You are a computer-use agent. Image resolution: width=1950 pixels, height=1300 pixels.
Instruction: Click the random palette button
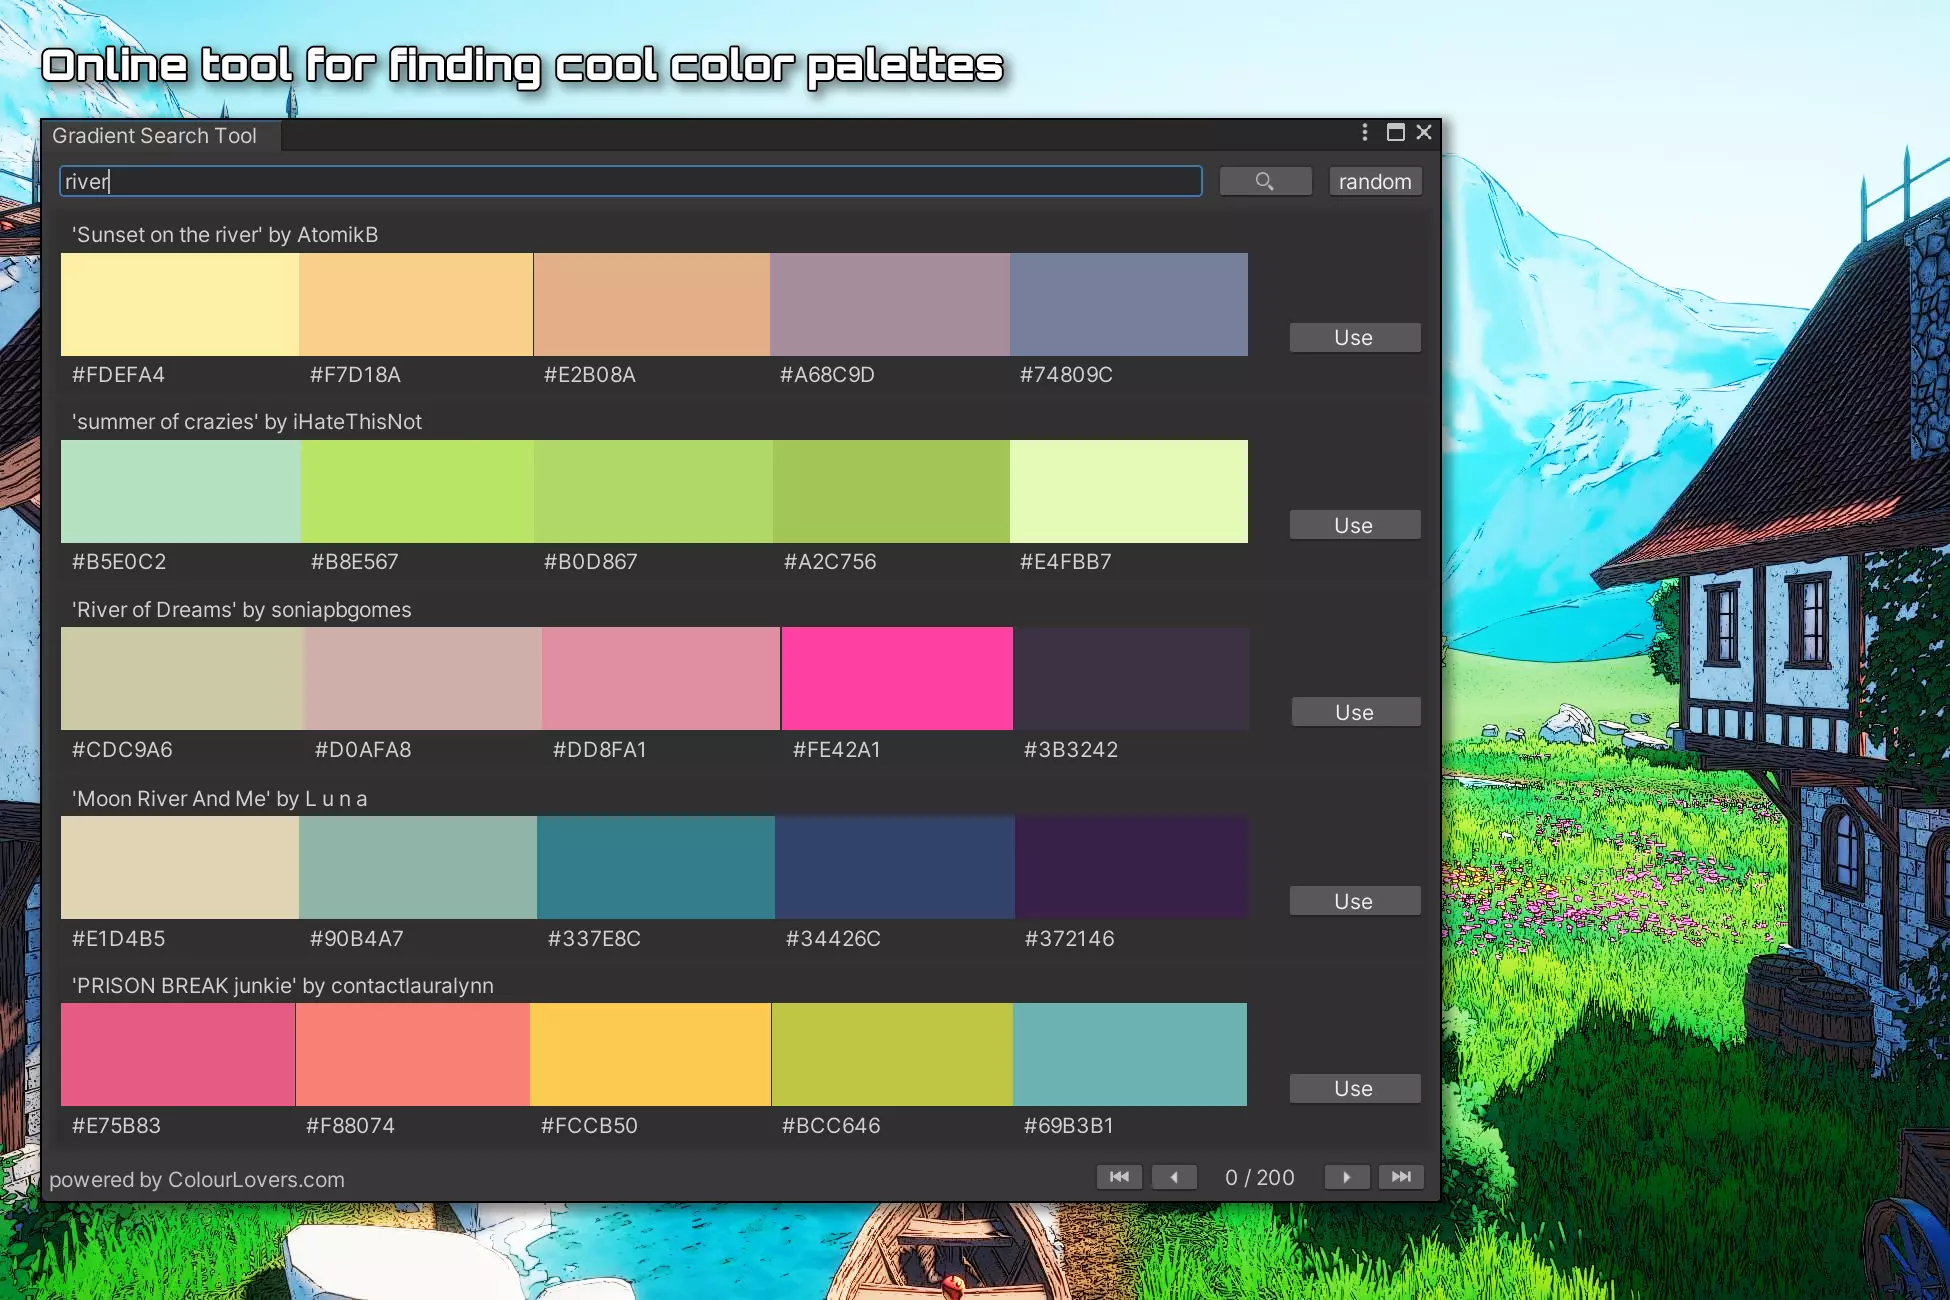coord(1375,181)
